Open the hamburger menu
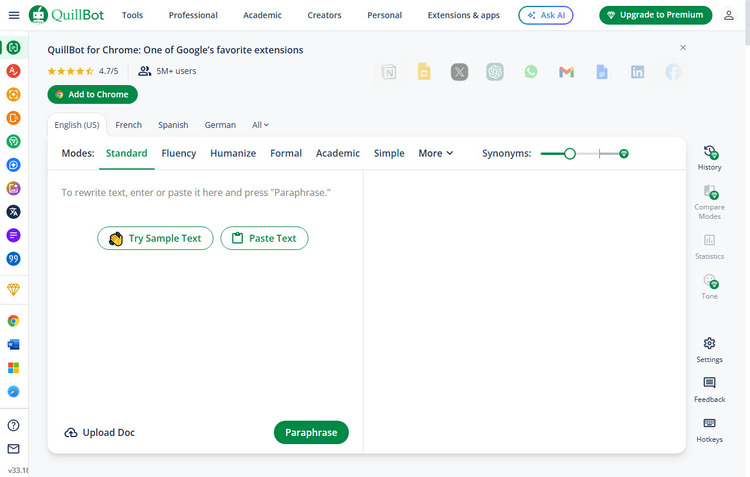 tap(13, 15)
